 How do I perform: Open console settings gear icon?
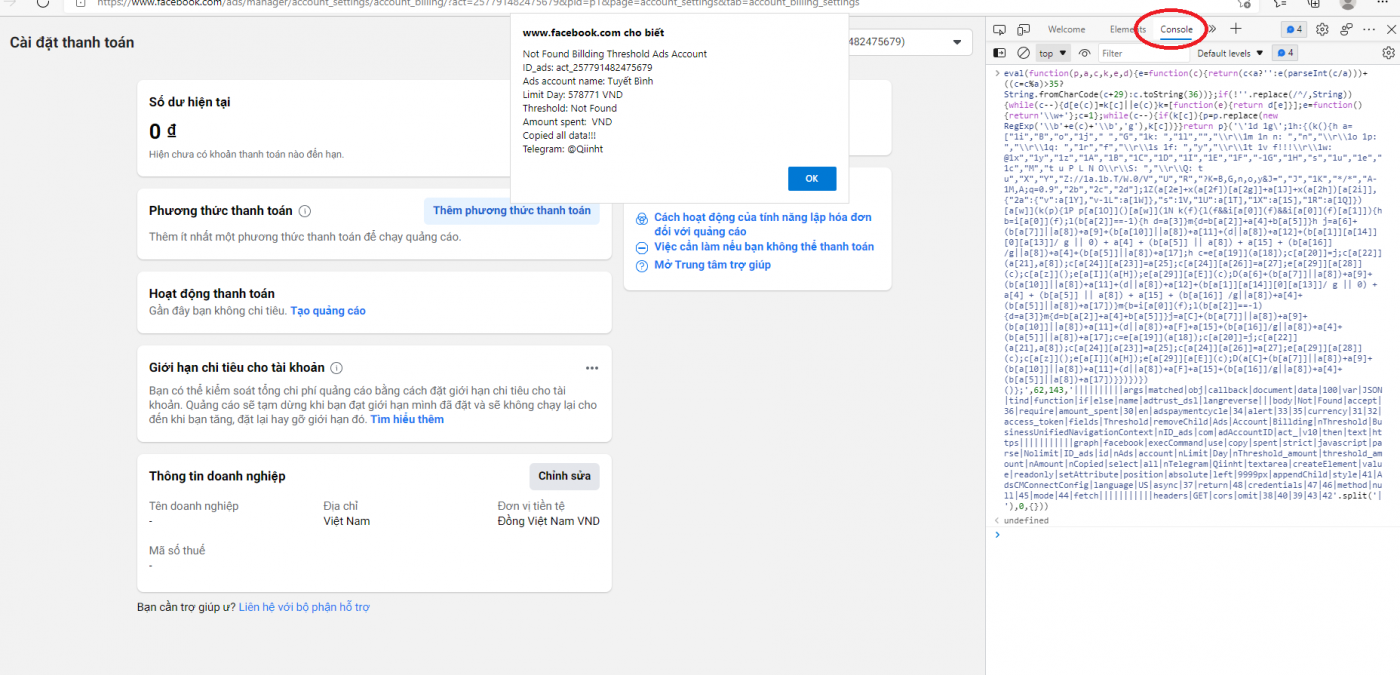1388,53
